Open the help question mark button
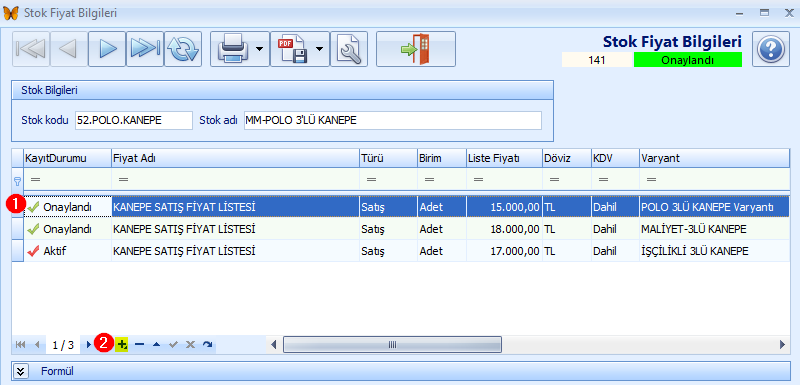 771,49
